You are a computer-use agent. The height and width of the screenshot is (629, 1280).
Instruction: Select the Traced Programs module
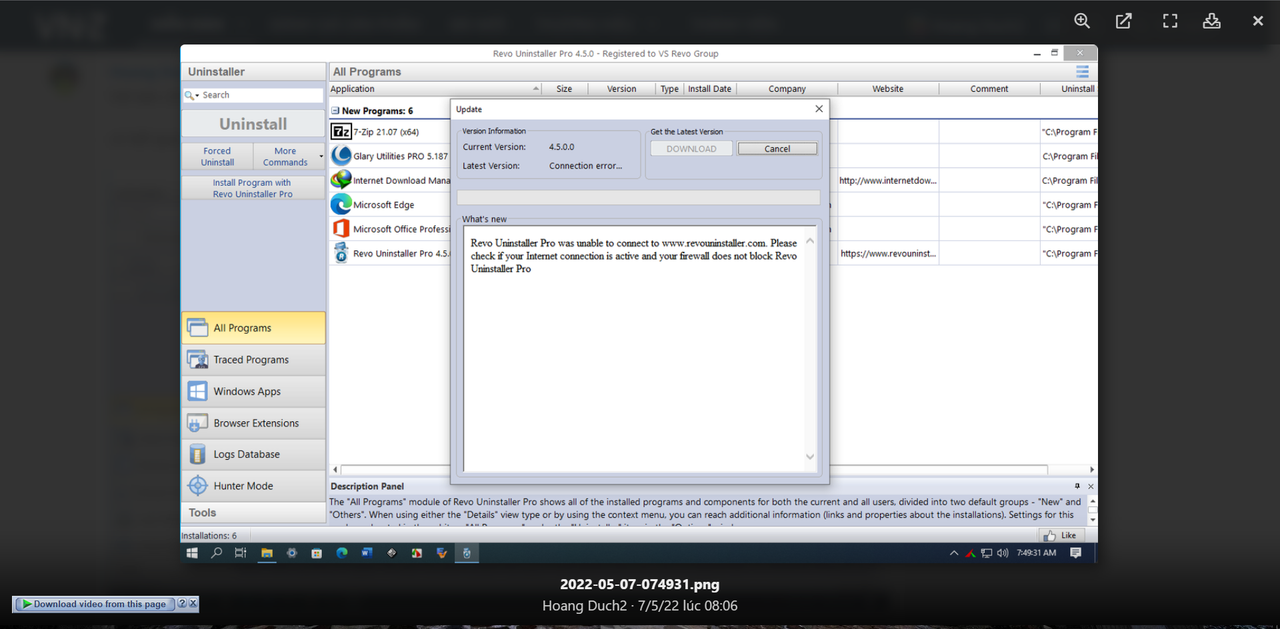tap(254, 360)
